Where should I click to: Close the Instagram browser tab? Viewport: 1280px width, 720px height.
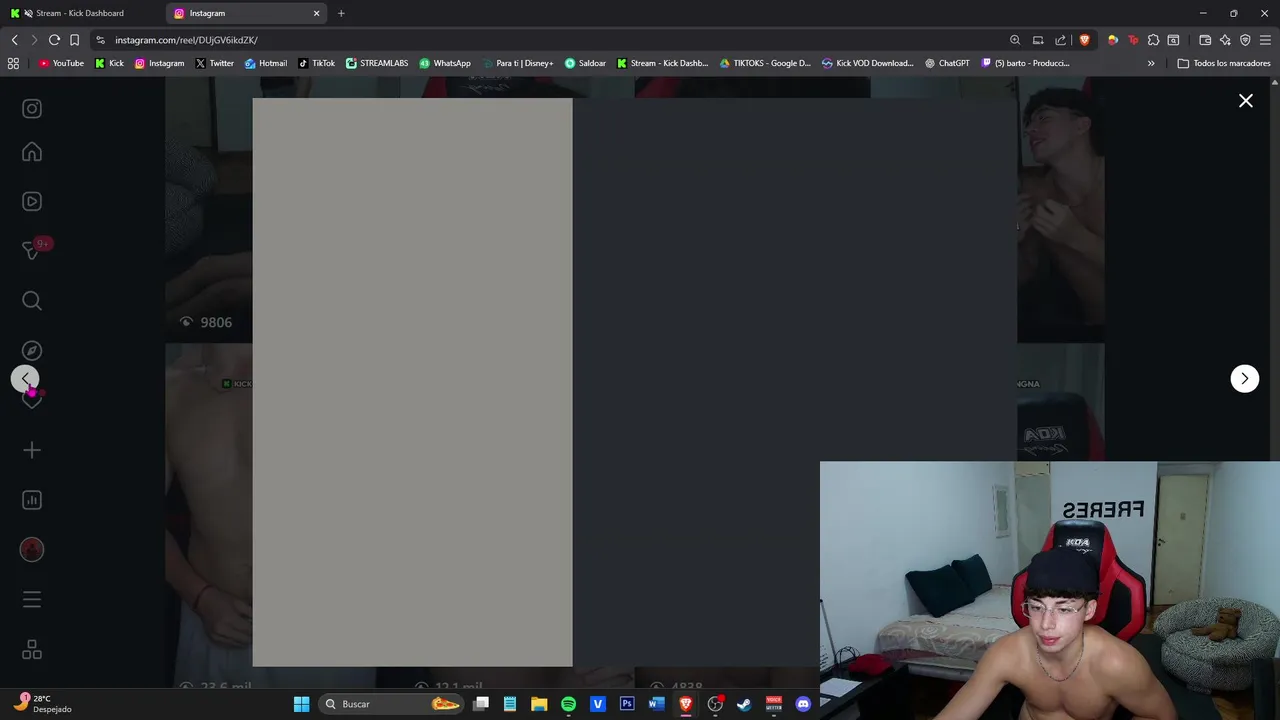pos(317,13)
